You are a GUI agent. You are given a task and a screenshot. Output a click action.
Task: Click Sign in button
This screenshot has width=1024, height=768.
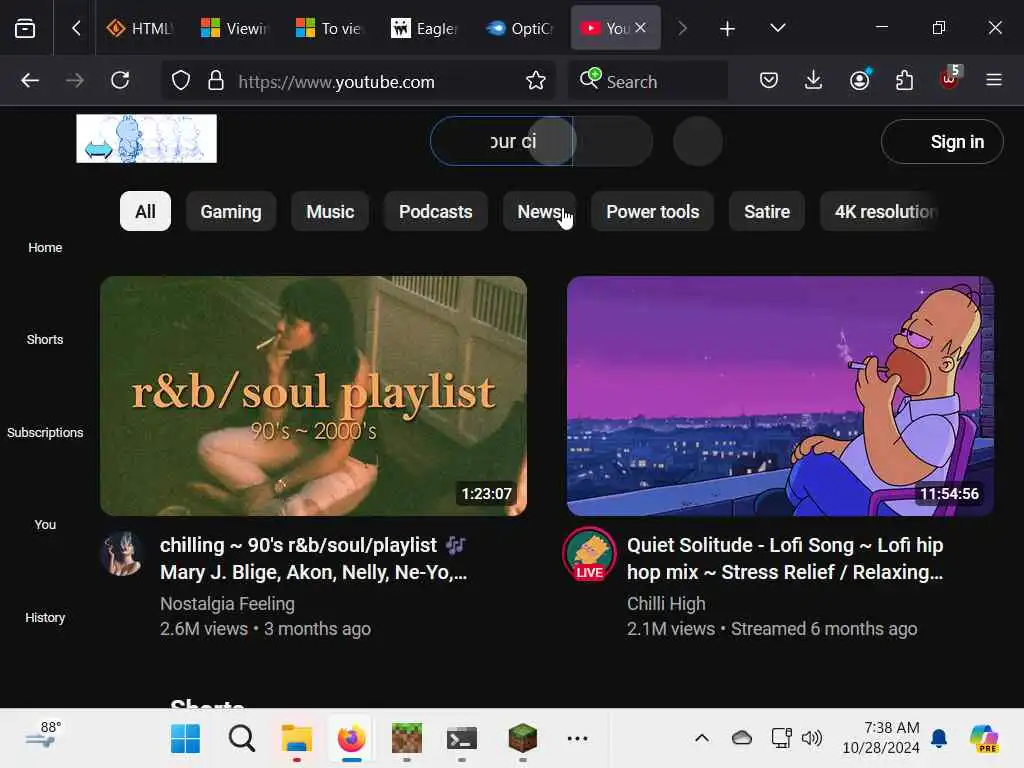click(x=942, y=142)
